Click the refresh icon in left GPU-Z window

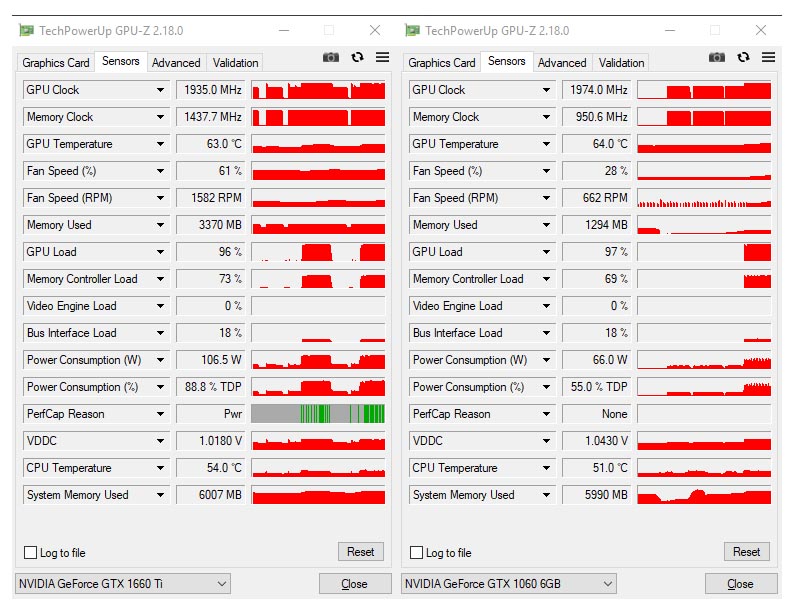(357, 58)
